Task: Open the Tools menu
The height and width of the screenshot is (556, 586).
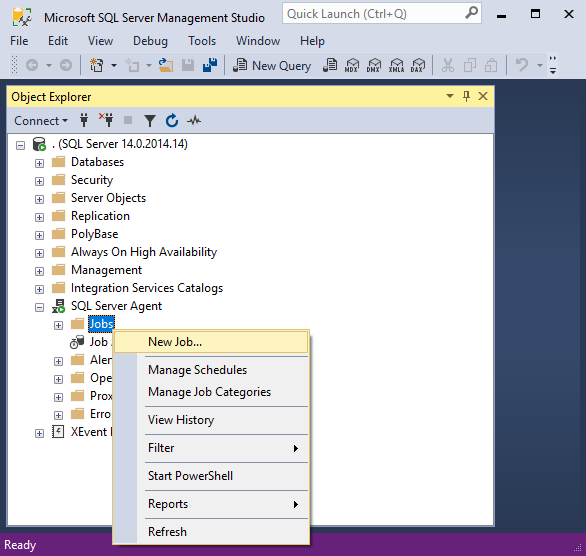Action: coord(202,41)
